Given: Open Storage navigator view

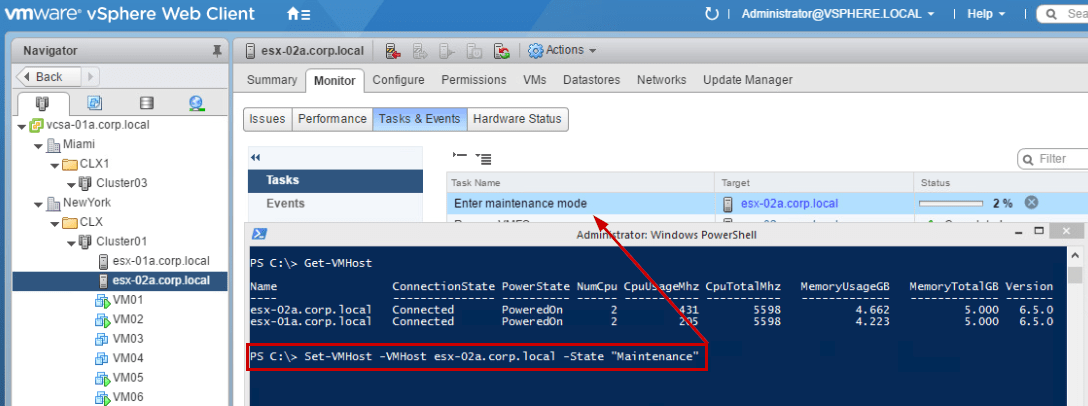Looking at the screenshot, I should [x=146, y=103].
